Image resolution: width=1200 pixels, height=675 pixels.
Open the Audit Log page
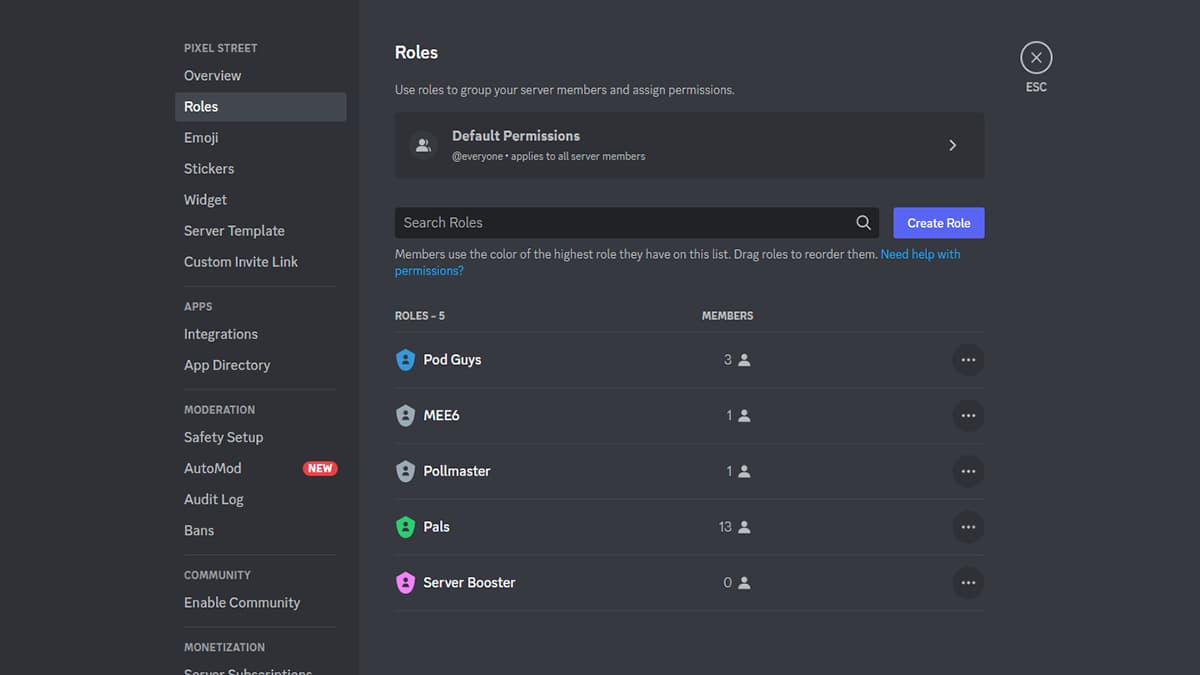click(x=214, y=499)
